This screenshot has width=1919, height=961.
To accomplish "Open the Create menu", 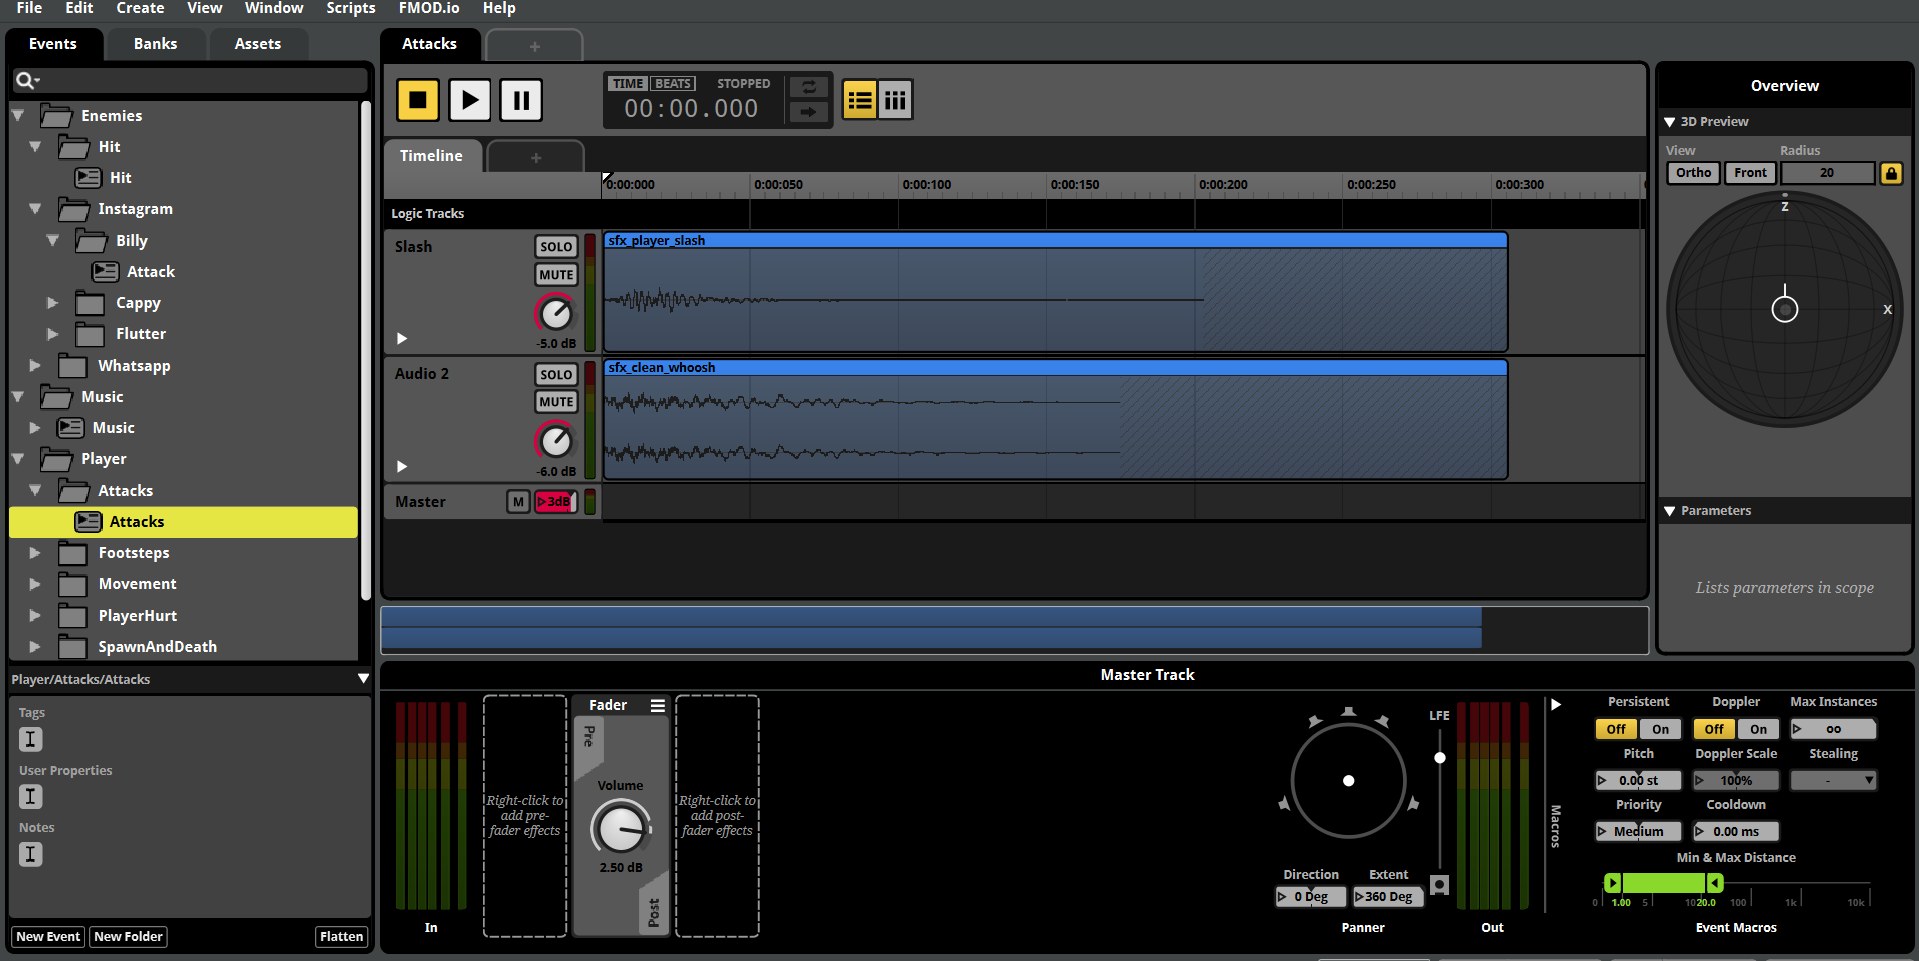I will click(140, 8).
